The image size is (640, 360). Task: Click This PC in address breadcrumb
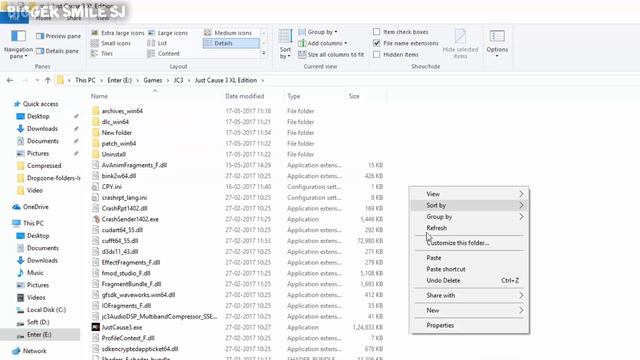[85, 80]
